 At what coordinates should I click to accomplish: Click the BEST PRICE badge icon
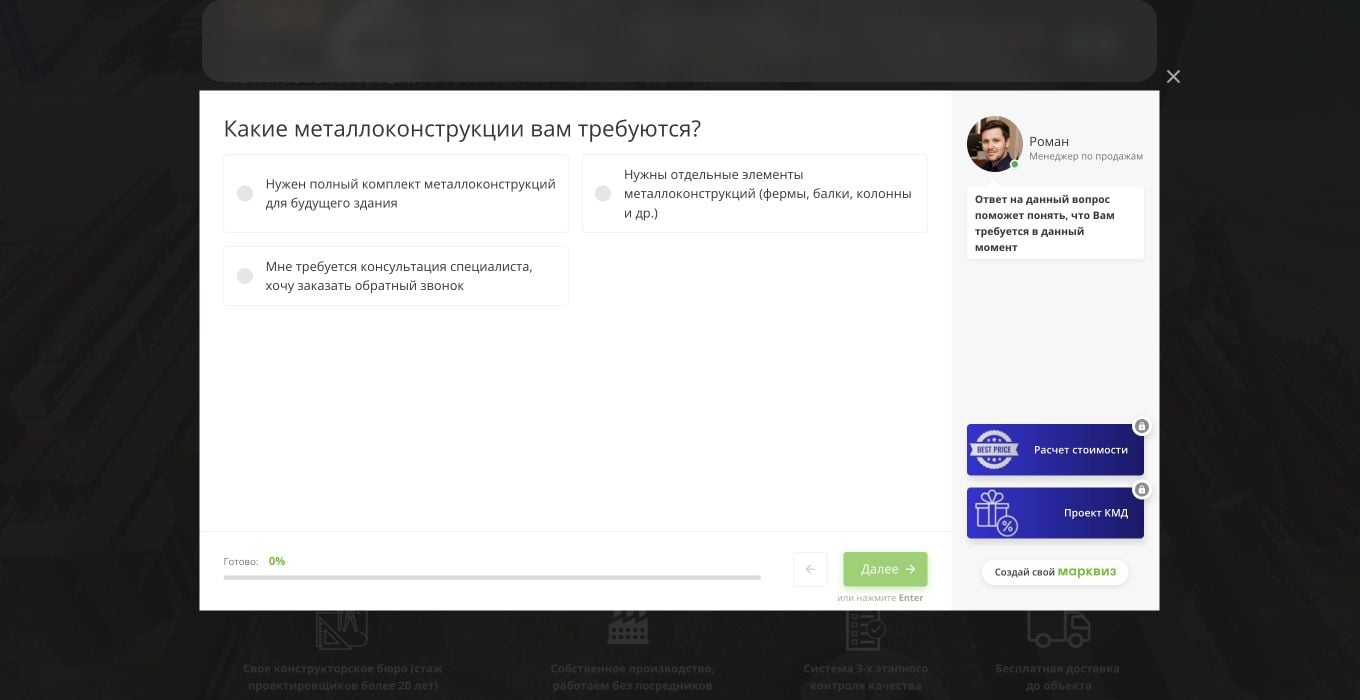(994, 449)
